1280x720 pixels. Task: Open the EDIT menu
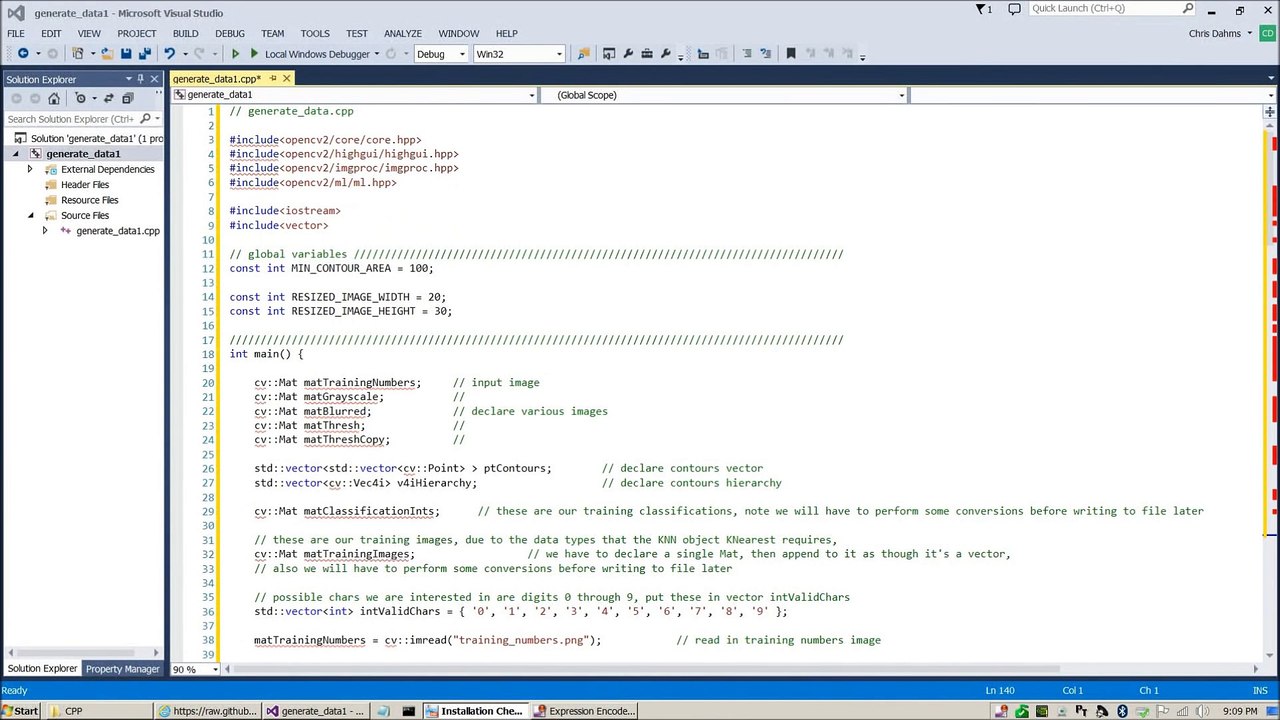point(51,33)
